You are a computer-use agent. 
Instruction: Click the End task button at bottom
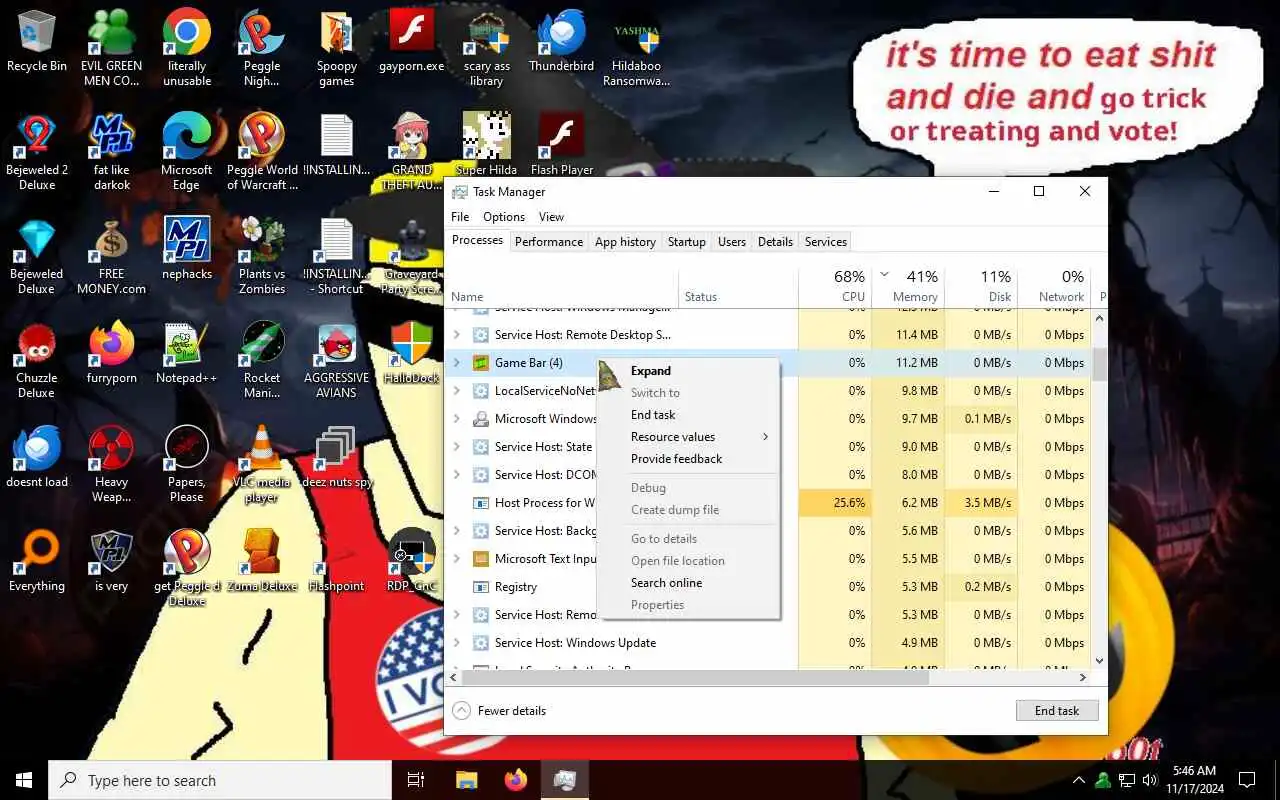[x=1057, y=711]
